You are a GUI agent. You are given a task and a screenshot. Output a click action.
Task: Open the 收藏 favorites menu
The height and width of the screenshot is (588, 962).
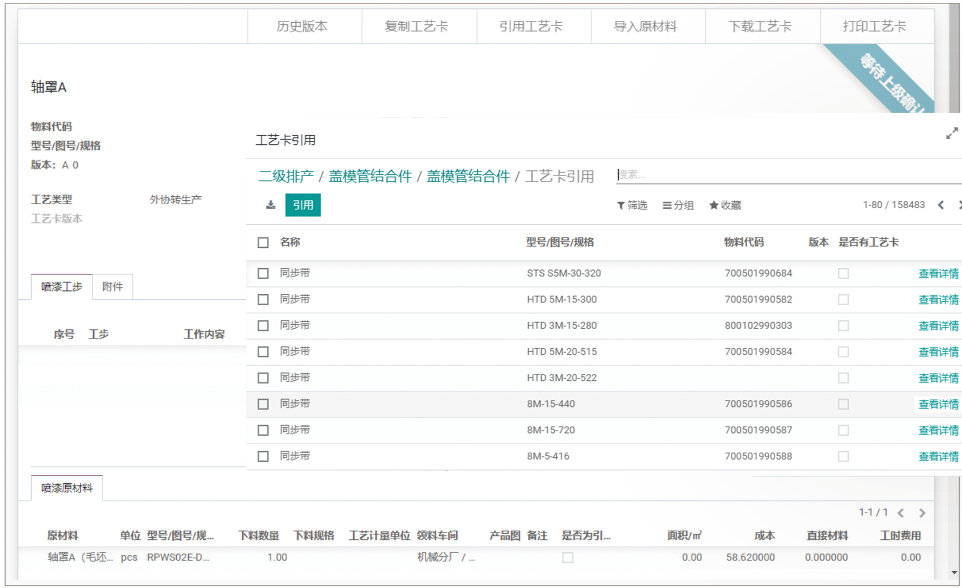pyautogui.click(x=725, y=205)
